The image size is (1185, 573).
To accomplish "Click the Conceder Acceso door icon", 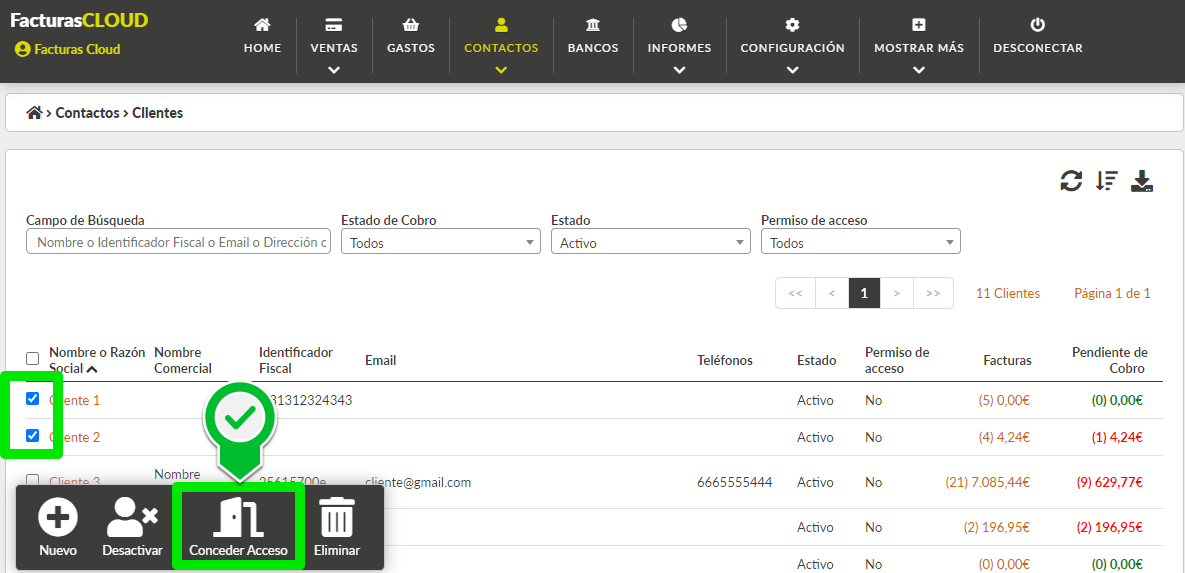I will (239, 518).
